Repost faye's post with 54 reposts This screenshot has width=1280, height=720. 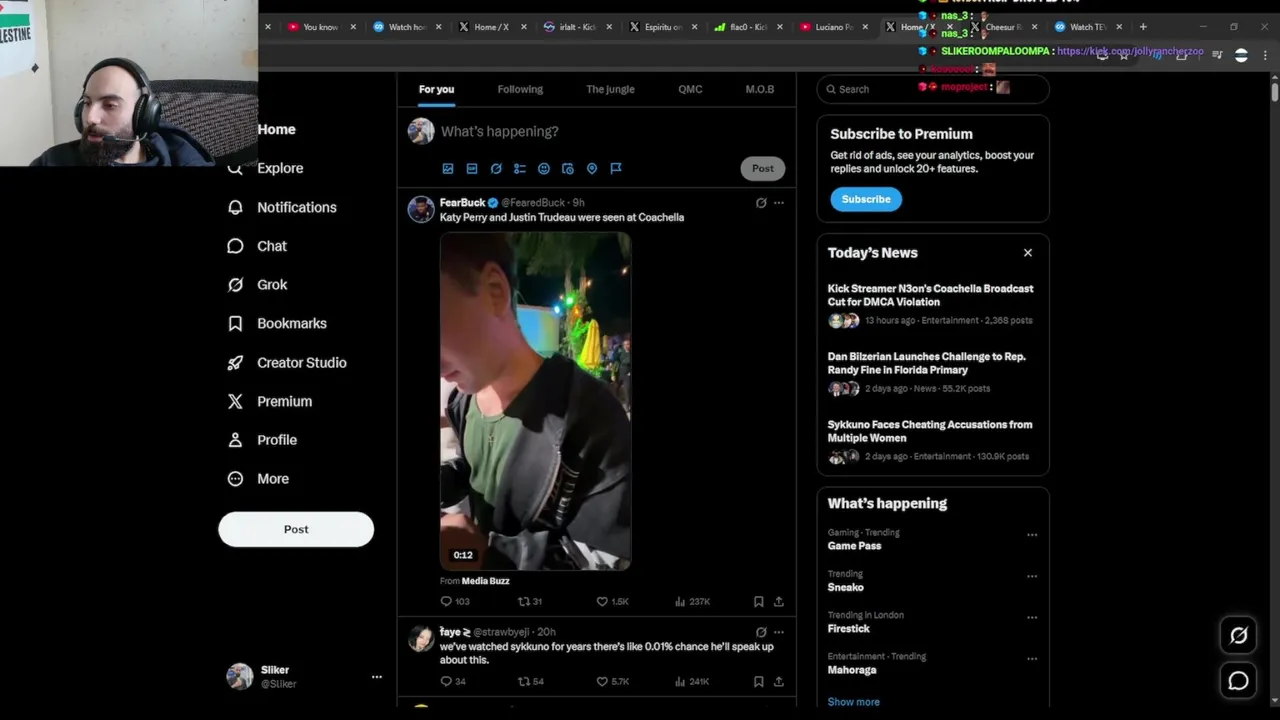pyautogui.click(x=530, y=681)
